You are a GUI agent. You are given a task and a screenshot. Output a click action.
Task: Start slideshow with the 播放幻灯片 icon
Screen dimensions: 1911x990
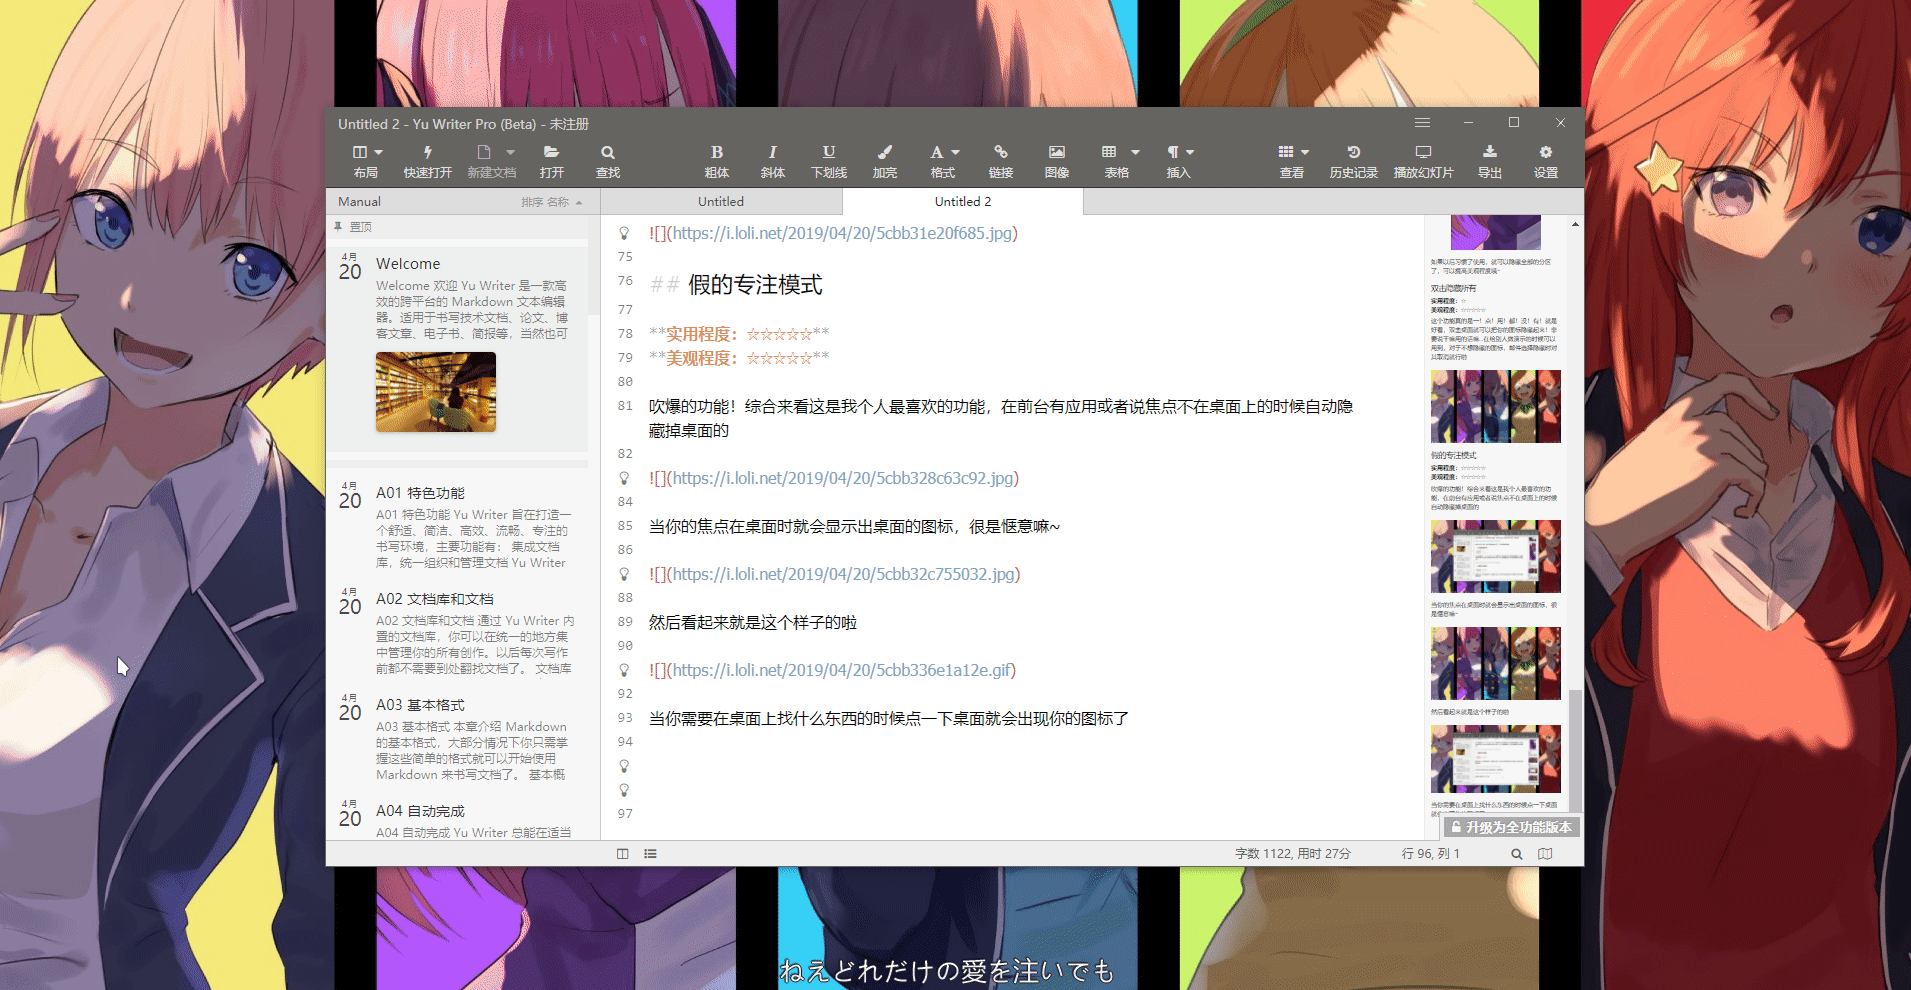click(1423, 153)
